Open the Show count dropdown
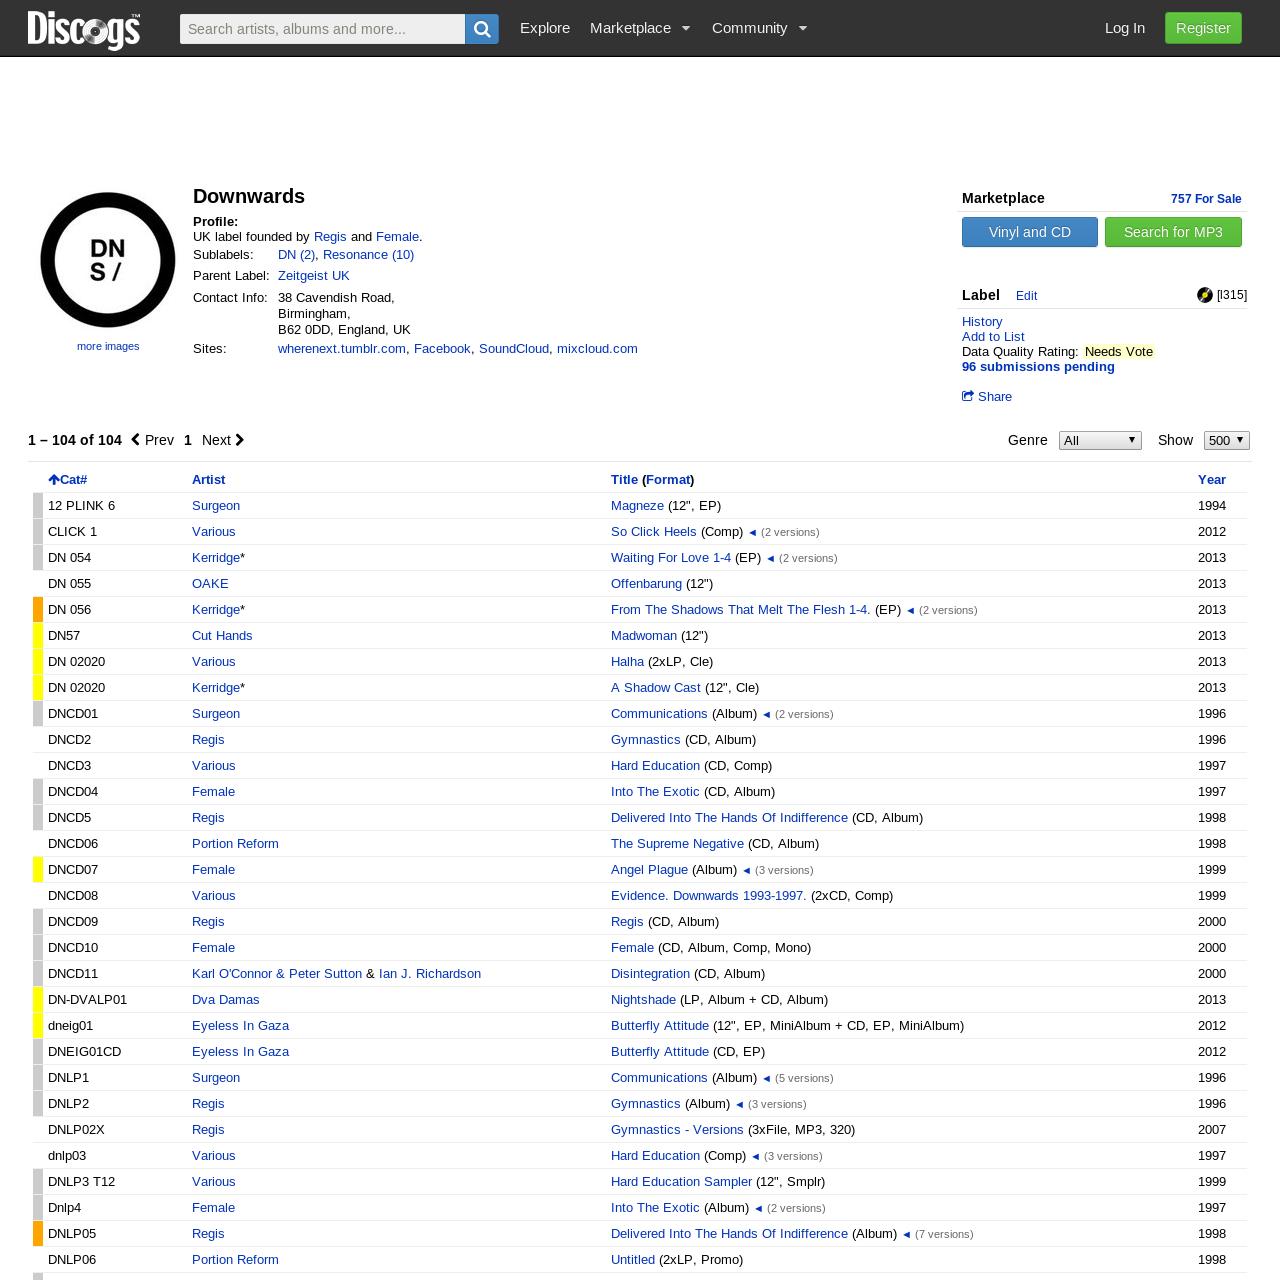1280x1280 pixels. pyautogui.click(x=1227, y=440)
